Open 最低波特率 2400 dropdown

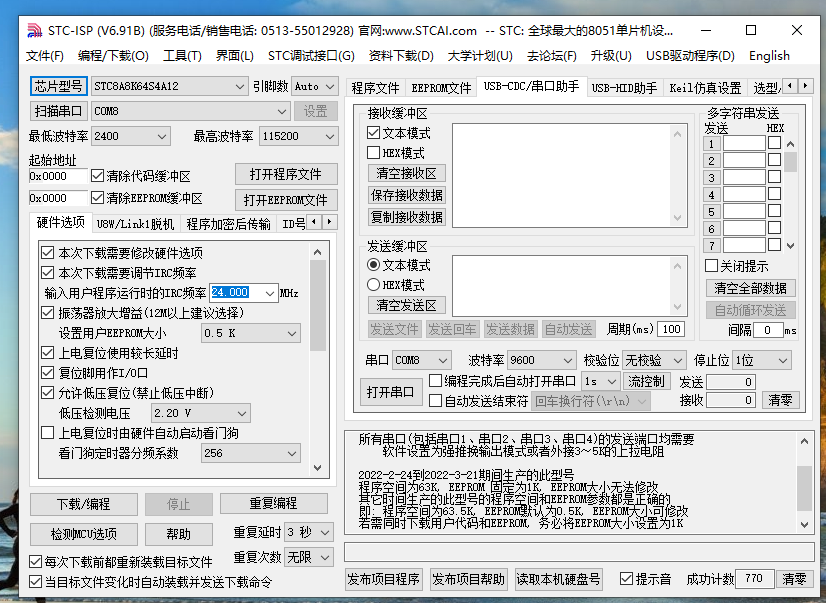coord(131,136)
